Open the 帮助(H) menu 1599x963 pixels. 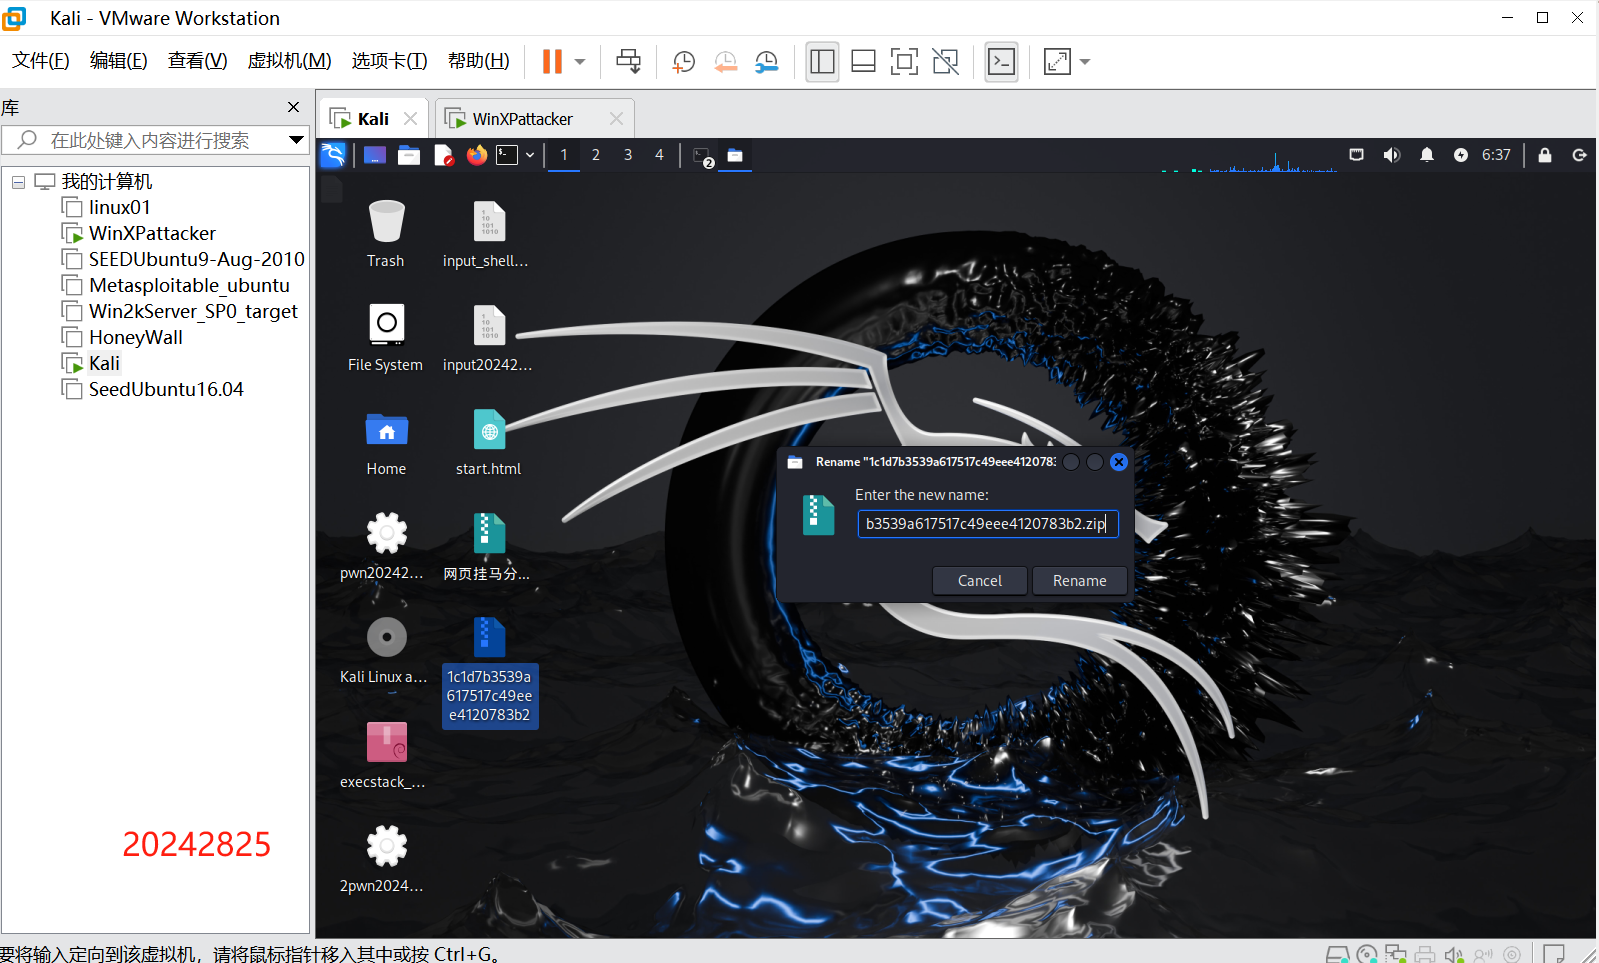click(479, 61)
